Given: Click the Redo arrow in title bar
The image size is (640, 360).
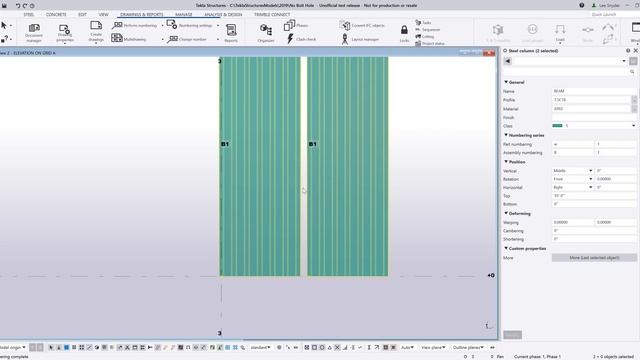Looking at the screenshot, I should coord(25,6).
